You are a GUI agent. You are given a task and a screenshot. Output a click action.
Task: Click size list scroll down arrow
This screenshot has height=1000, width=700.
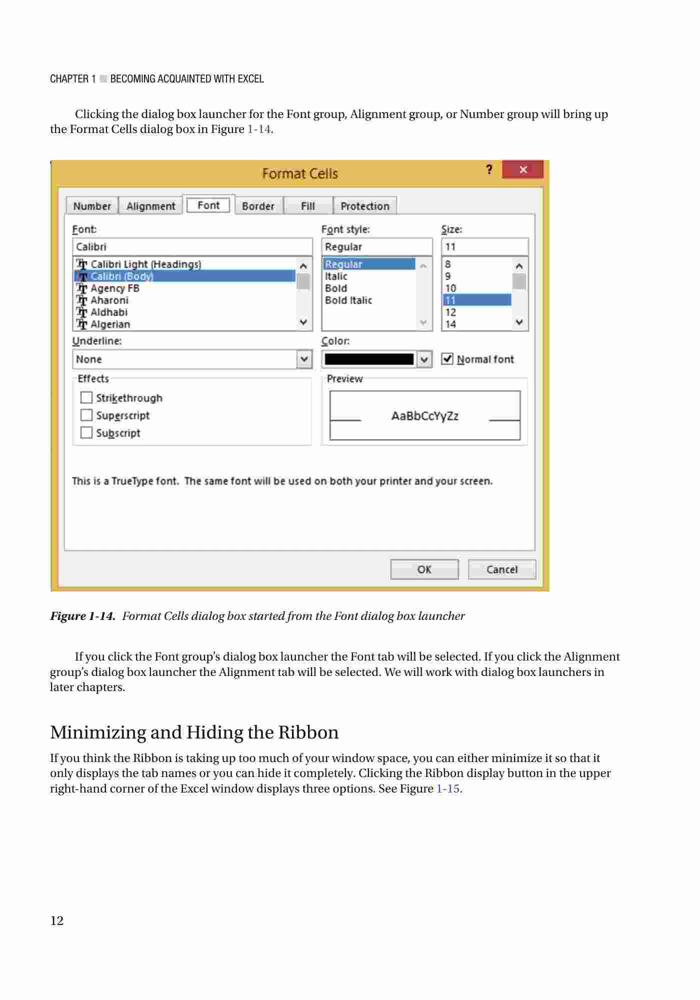[x=520, y=323]
